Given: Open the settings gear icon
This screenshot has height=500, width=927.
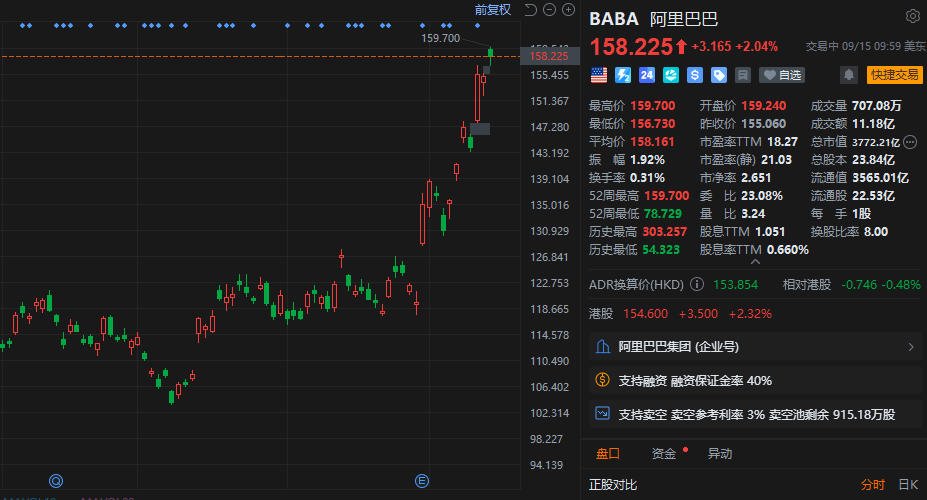Looking at the screenshot, I should pos(912,16).
